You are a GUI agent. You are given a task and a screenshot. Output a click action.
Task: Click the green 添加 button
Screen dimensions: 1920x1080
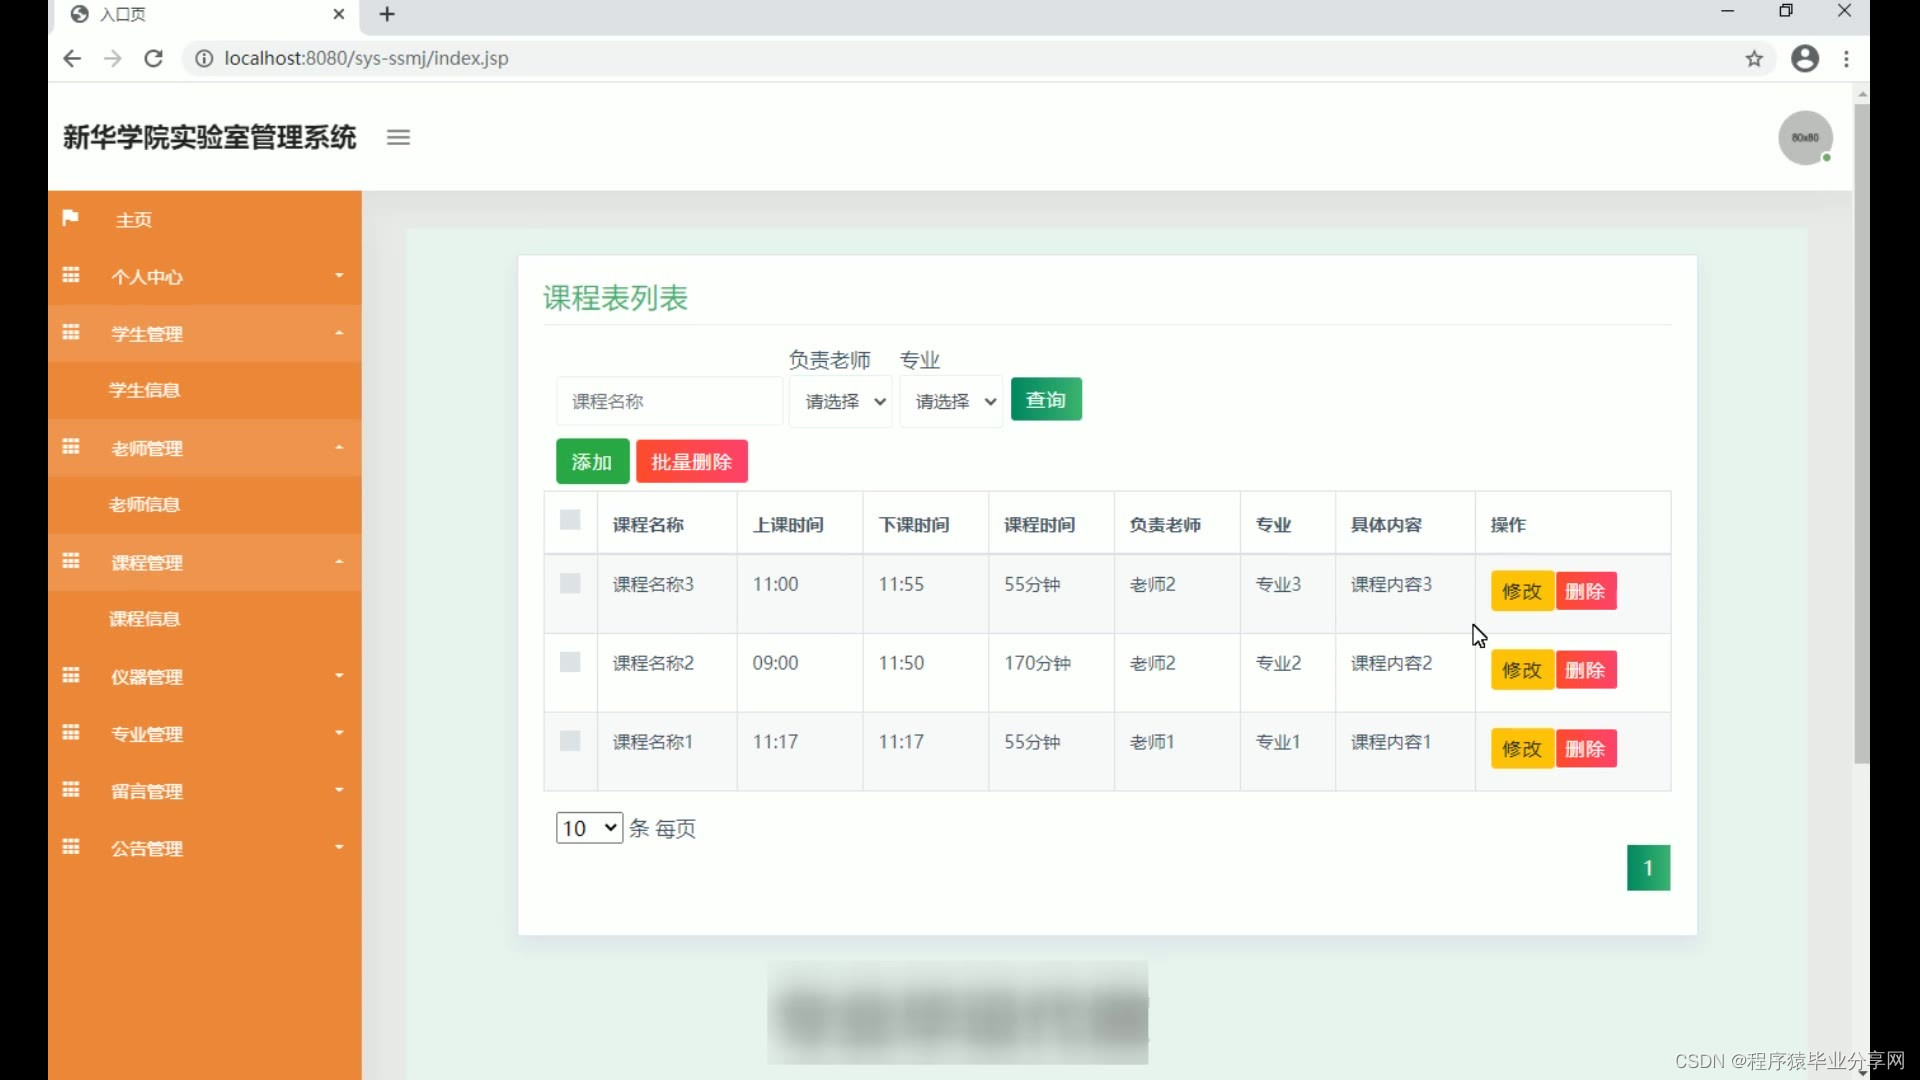[x=592, y=462]
